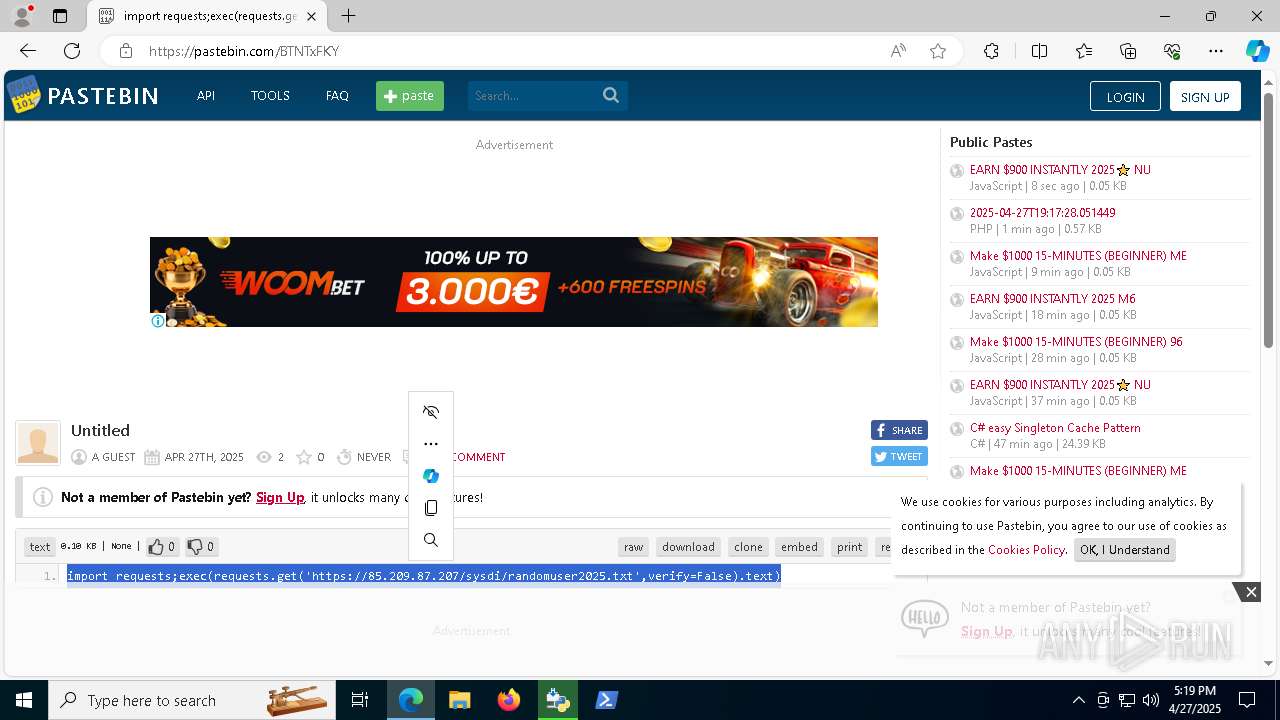Click the browser back arrow
This screenshot has width=1280, height=720.
(28, 51)
